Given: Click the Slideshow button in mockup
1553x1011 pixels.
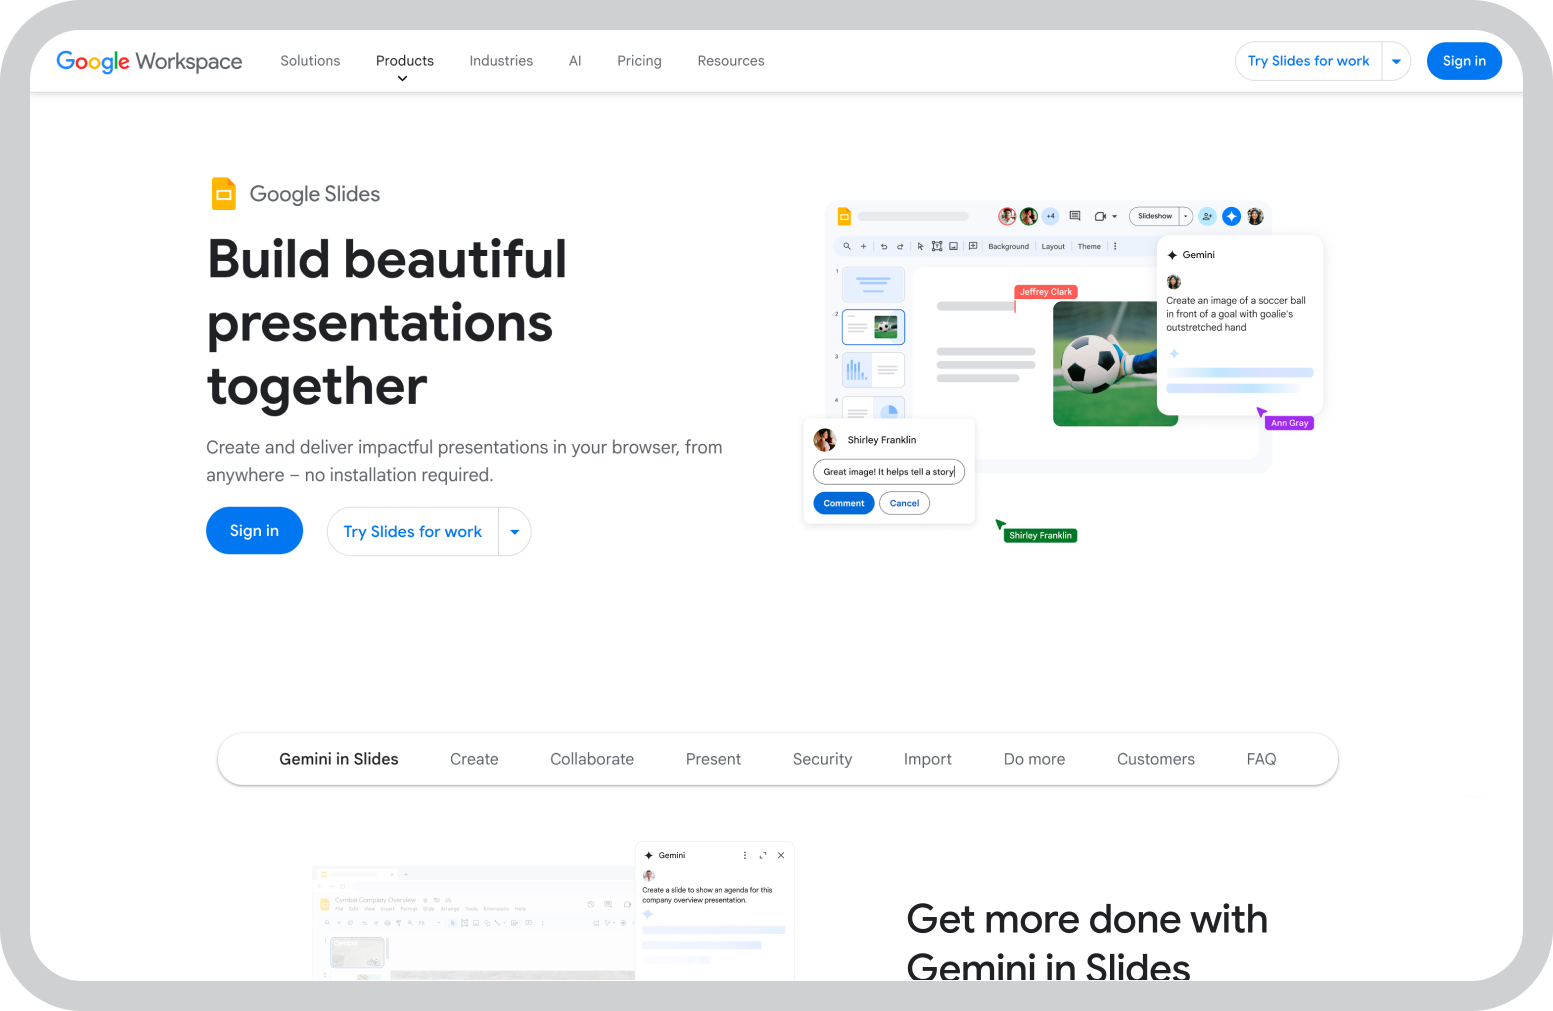Looking at the screenshot, I should click(1155, 216).
